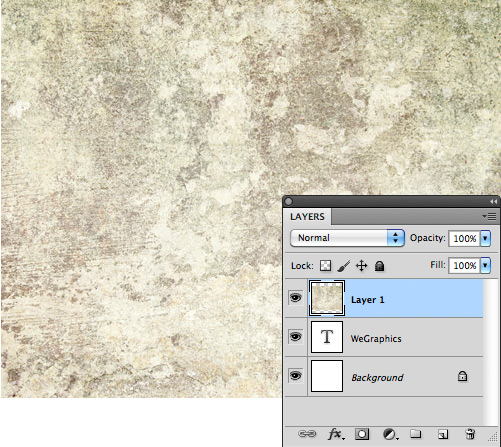
Task: Lock all layer attributes
Action: click(x=379, y=266)
